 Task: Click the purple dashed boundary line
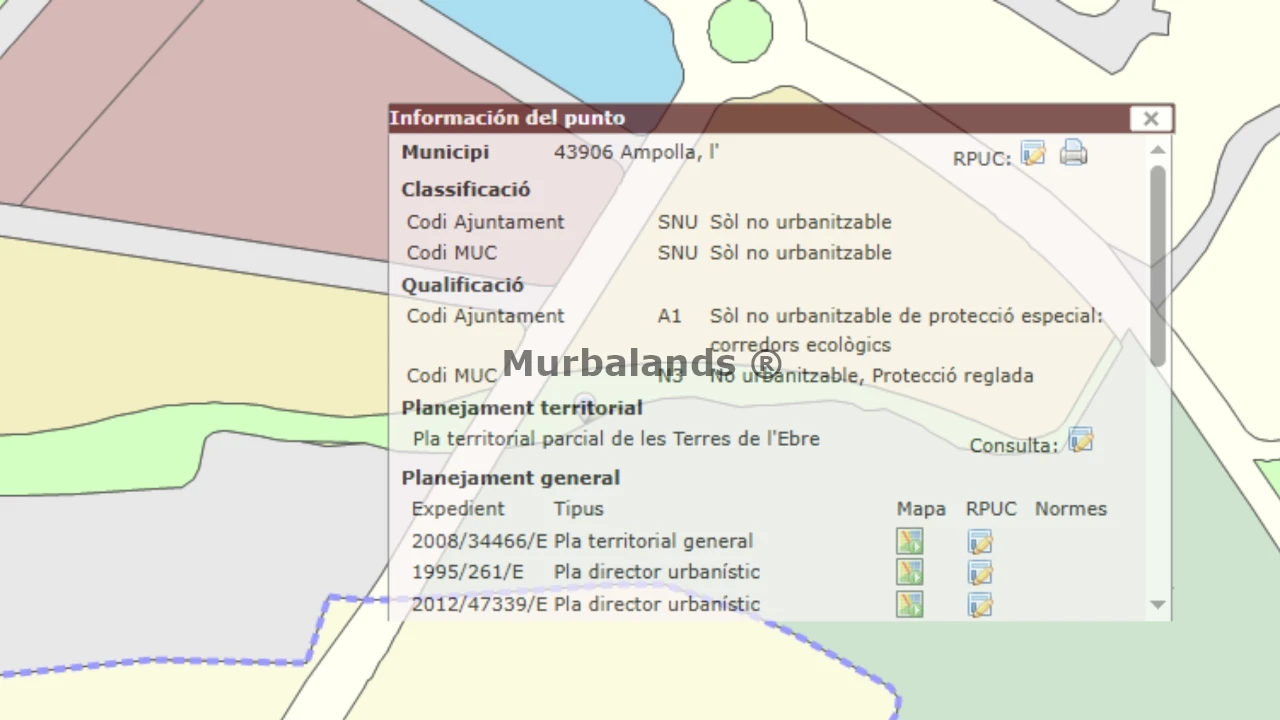click(x=150, y=662)
